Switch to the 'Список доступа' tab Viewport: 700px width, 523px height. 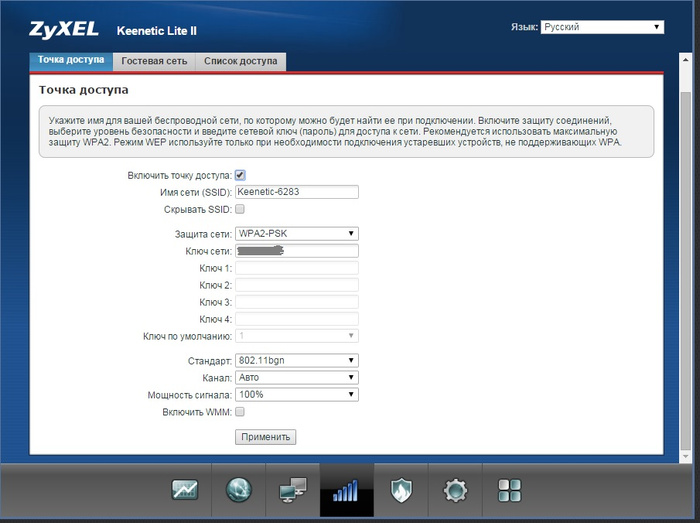pyautogui.click(x=240, y=61)
